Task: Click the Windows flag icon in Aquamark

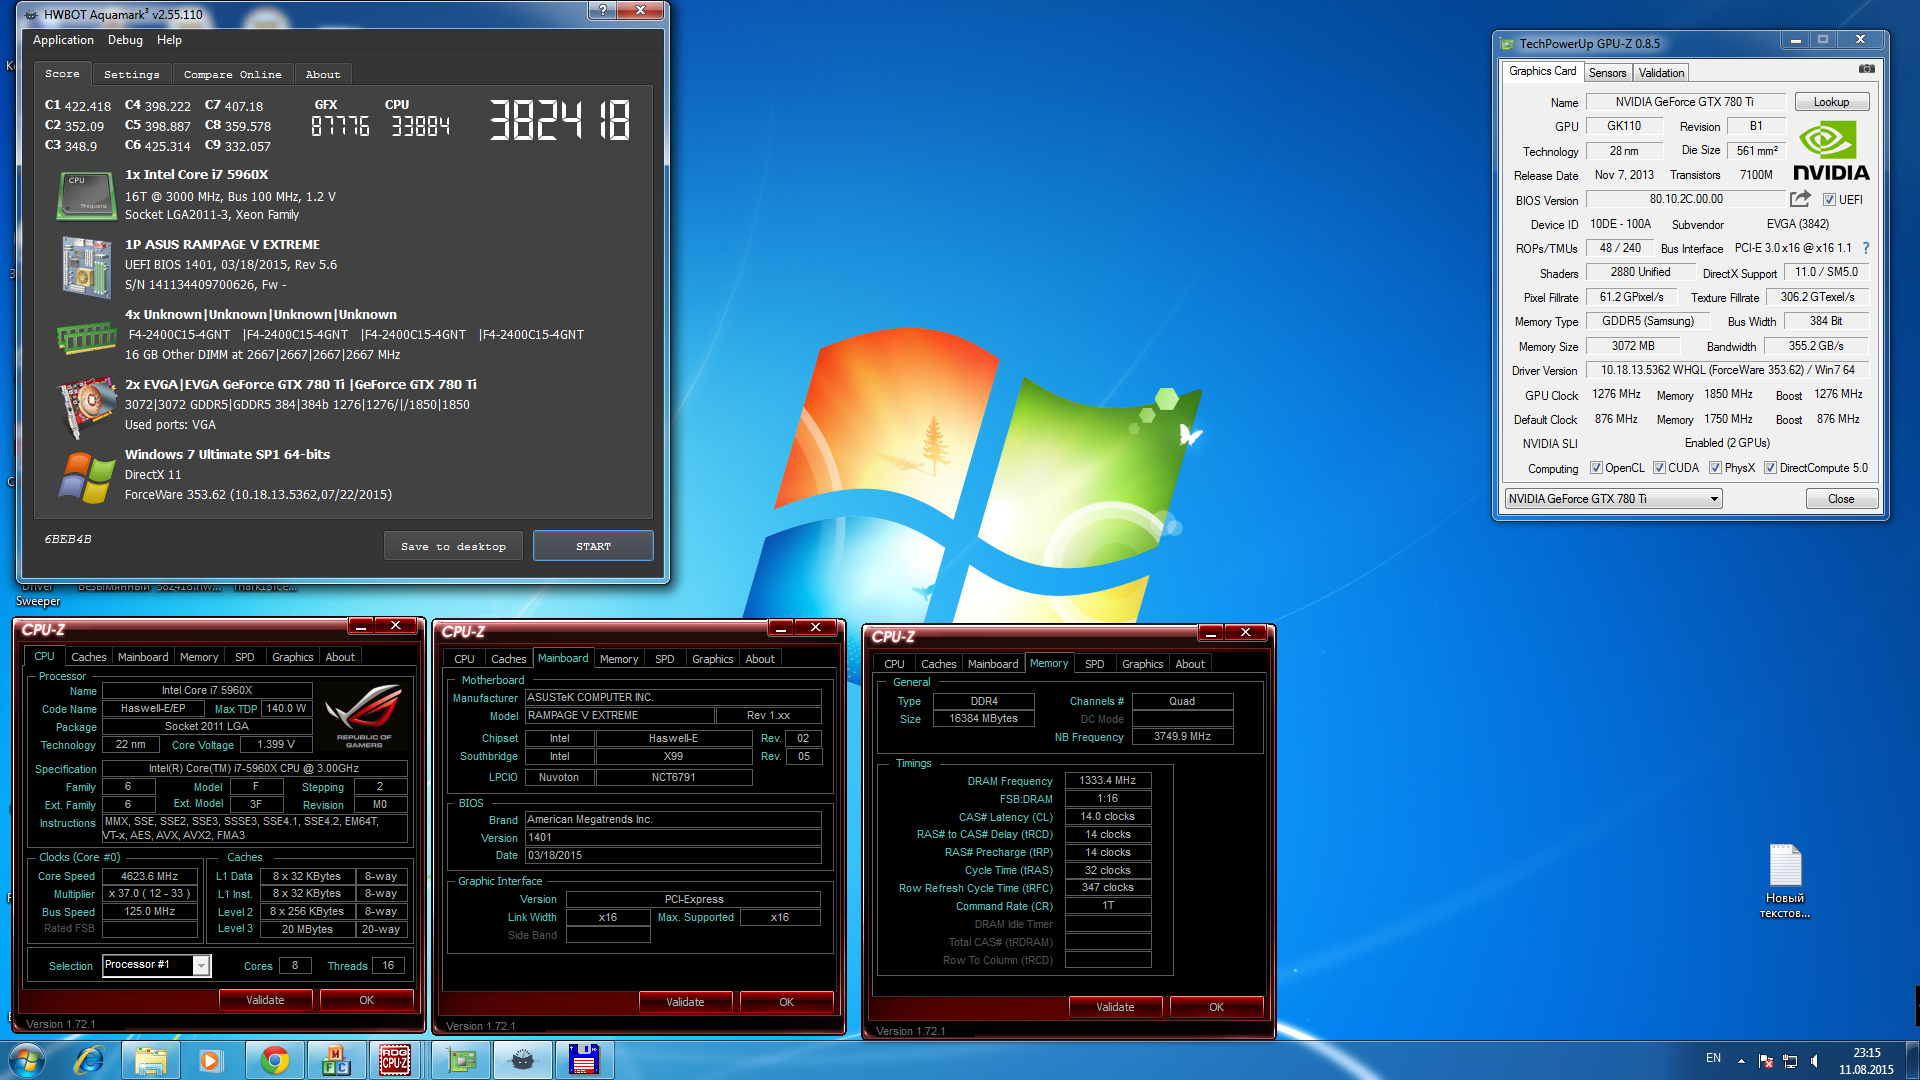Action: pyautogui.click(x=86, y=477)
